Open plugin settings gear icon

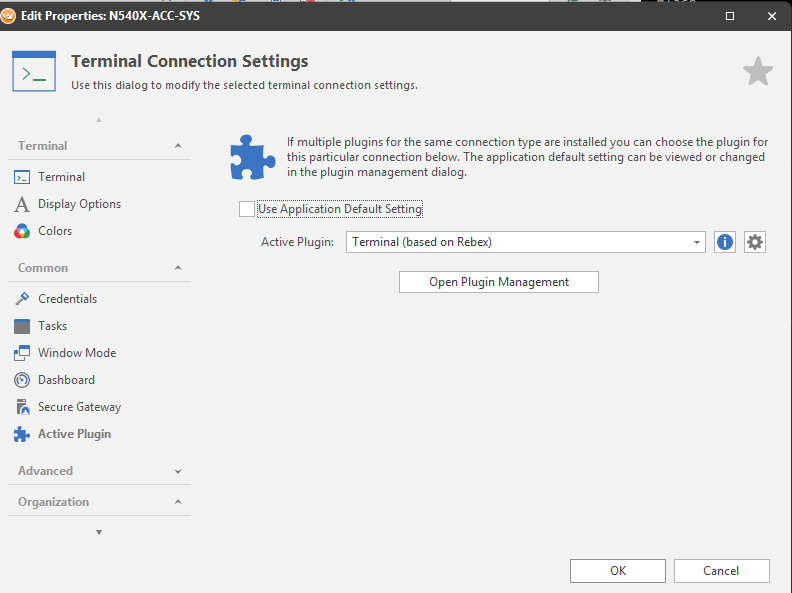[755, 242]
